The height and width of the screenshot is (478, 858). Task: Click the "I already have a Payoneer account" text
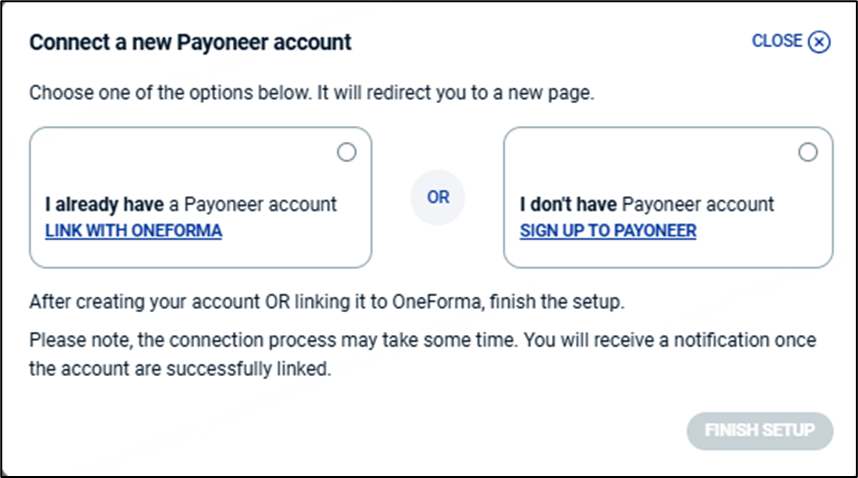point(191,205)
